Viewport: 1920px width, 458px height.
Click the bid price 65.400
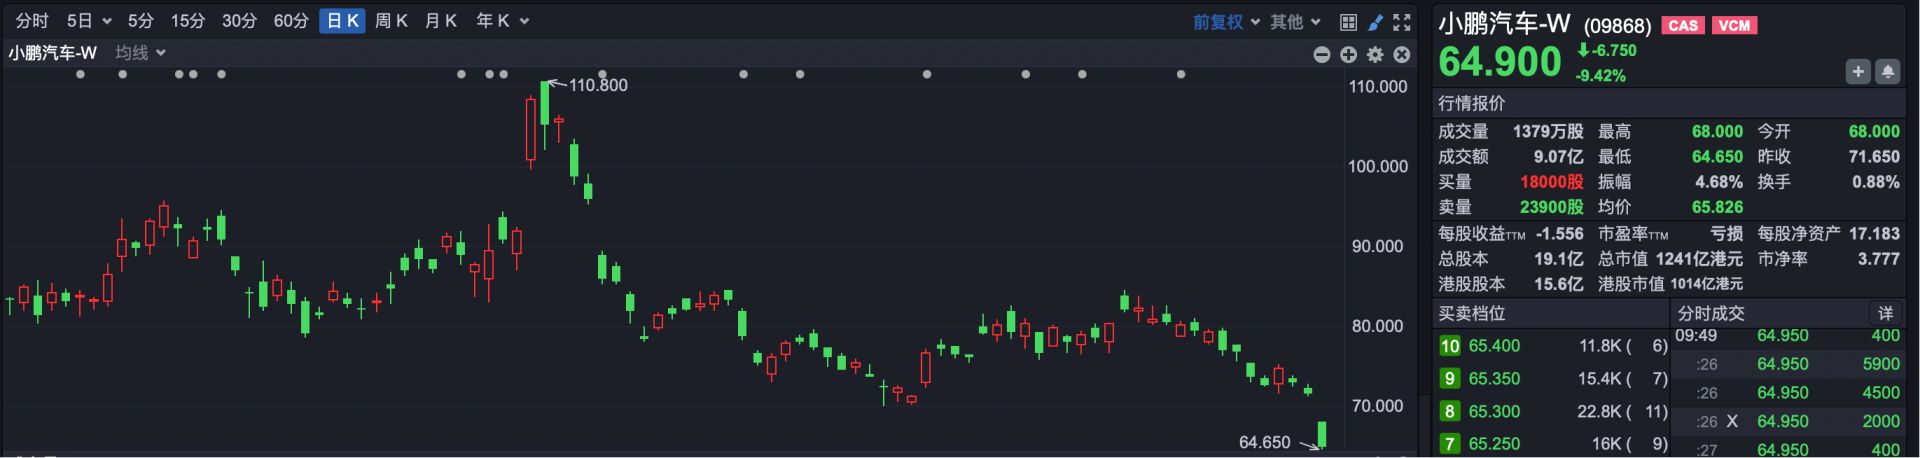(x=1494, y=346)
